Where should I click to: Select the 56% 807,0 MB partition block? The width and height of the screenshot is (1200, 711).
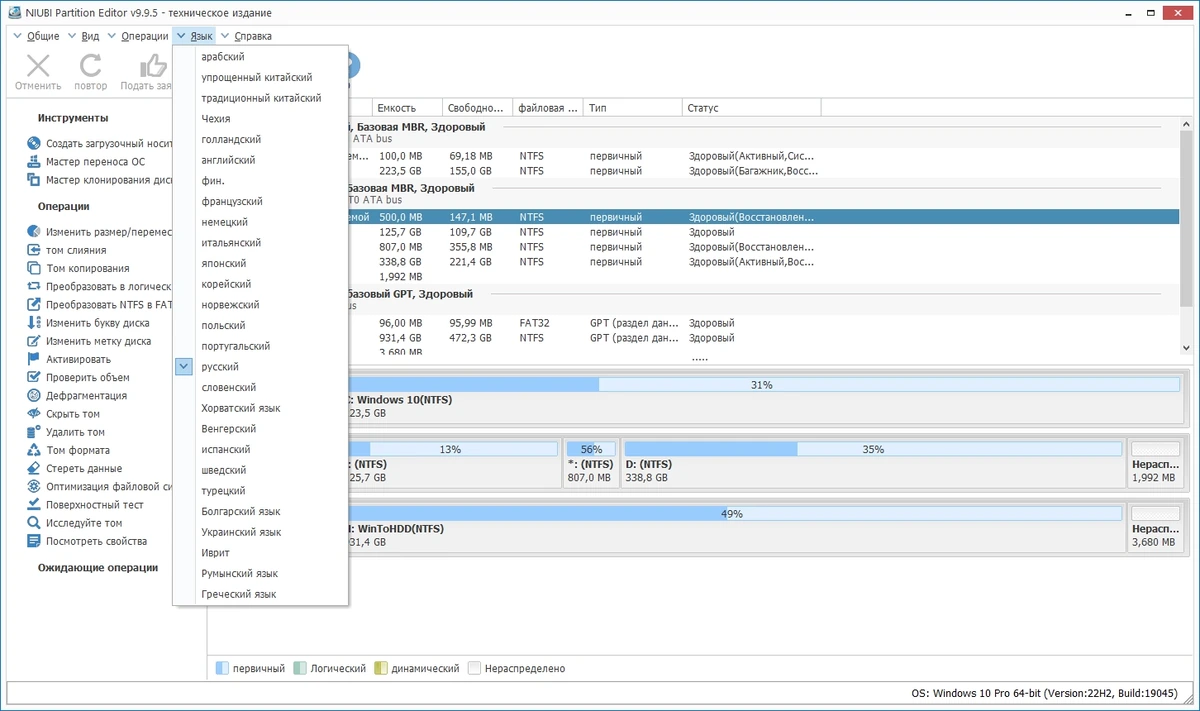pos(591,463)
